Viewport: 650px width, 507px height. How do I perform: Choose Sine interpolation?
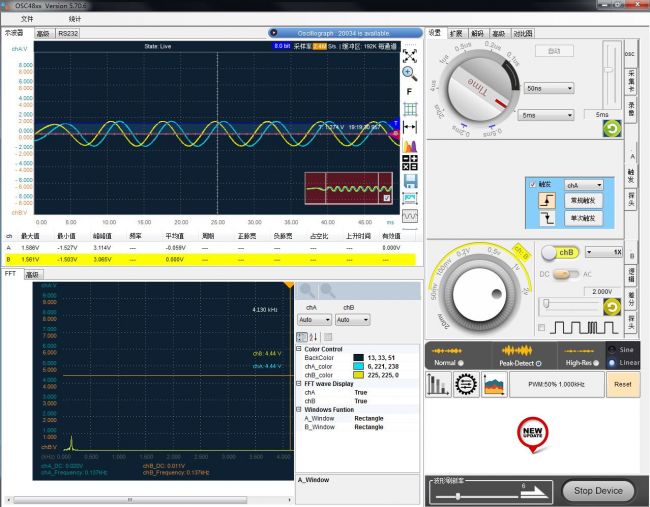pos(612,349)
